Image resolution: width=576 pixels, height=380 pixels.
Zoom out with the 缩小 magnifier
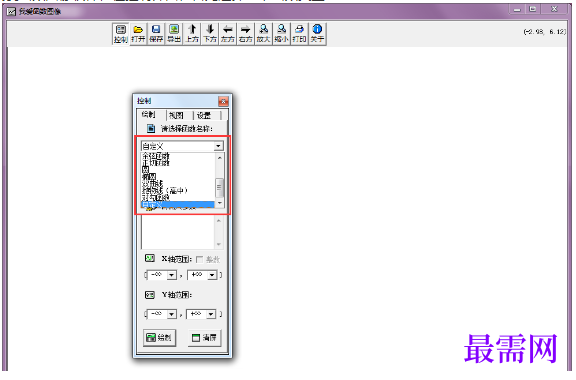pyautogui.click(x=281, y=33)
